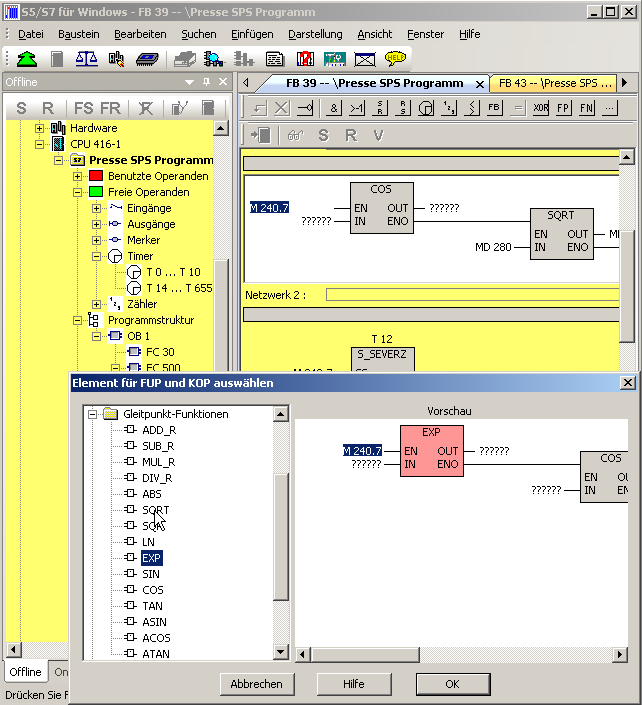The width and height of the screenshot is (642, 705).
Task: Select ADD_R in the function list
Action: (159, 430)
